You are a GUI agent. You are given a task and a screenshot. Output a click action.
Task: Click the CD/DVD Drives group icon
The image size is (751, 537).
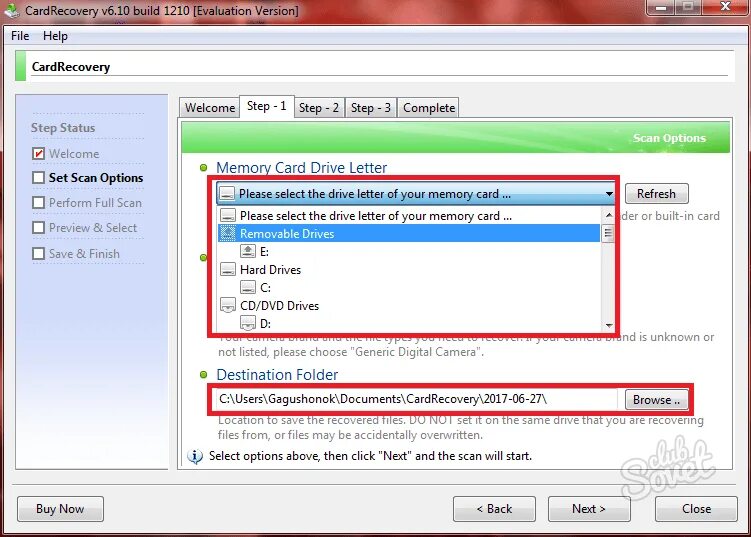click(228, 305)
